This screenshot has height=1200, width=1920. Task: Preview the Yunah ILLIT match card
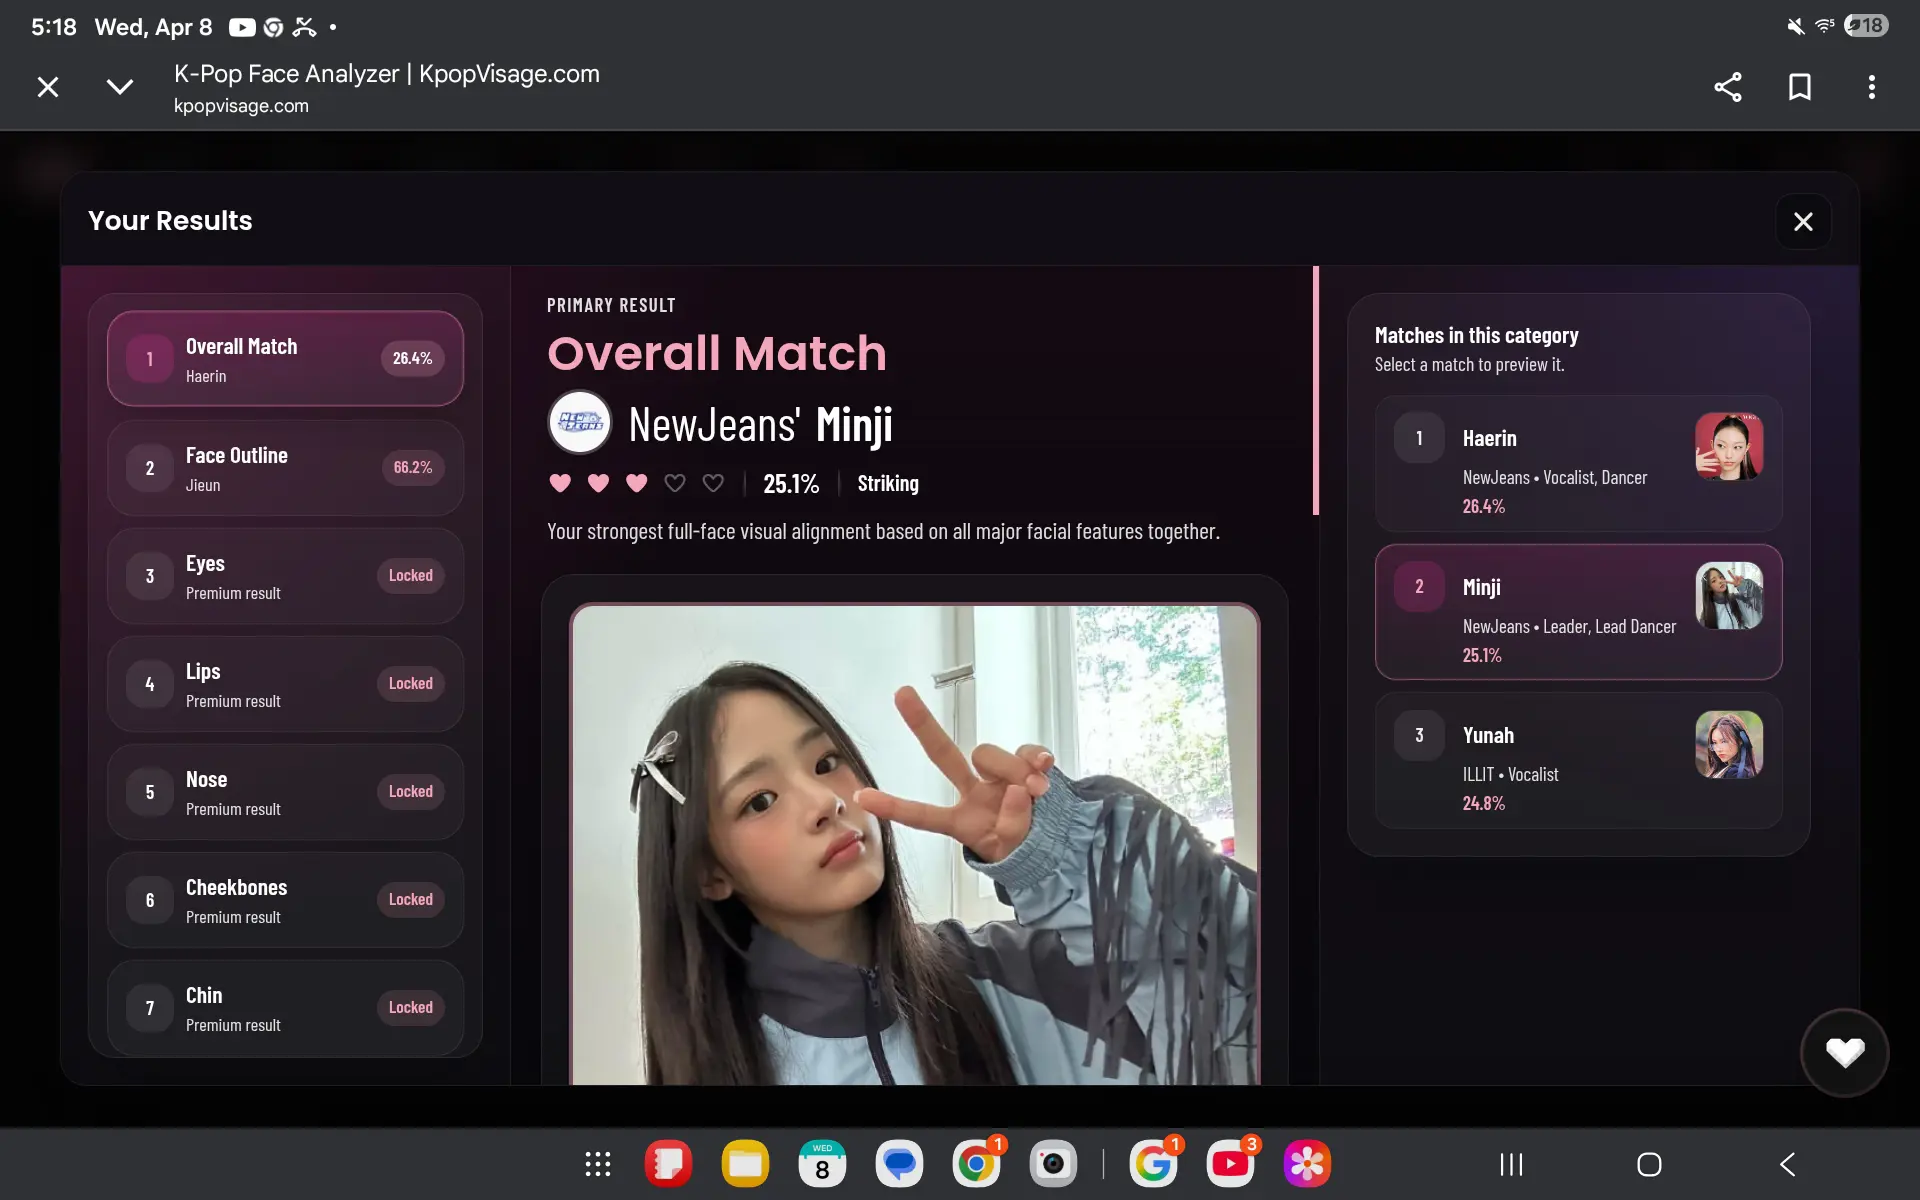click(1577, 761)
